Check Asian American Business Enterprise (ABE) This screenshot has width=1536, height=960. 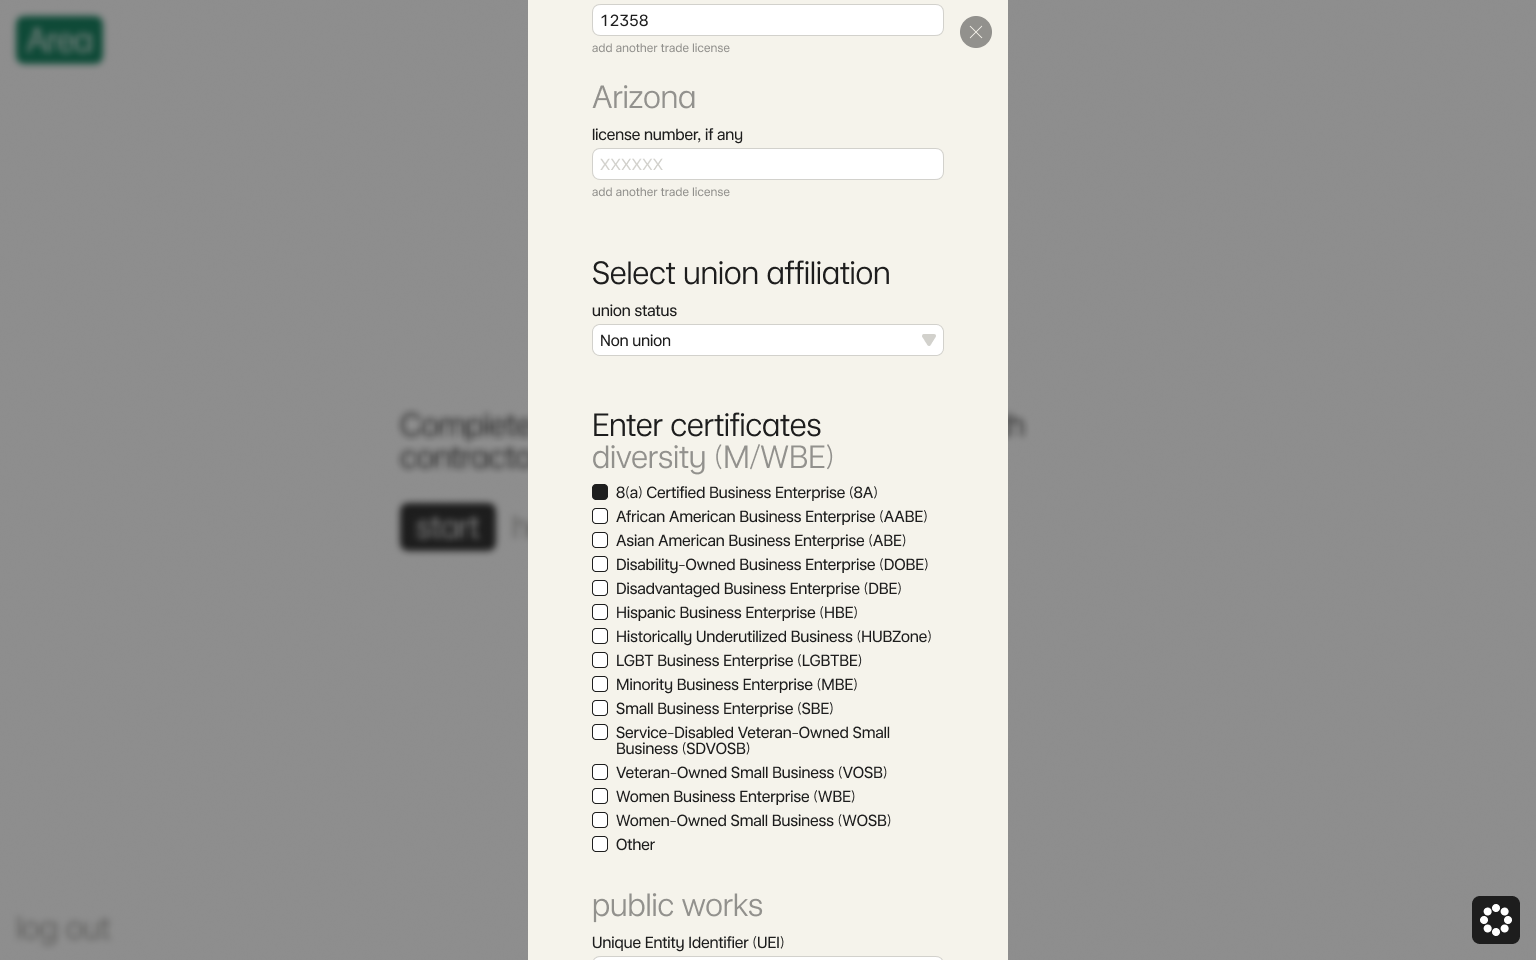tap(600, 540)
